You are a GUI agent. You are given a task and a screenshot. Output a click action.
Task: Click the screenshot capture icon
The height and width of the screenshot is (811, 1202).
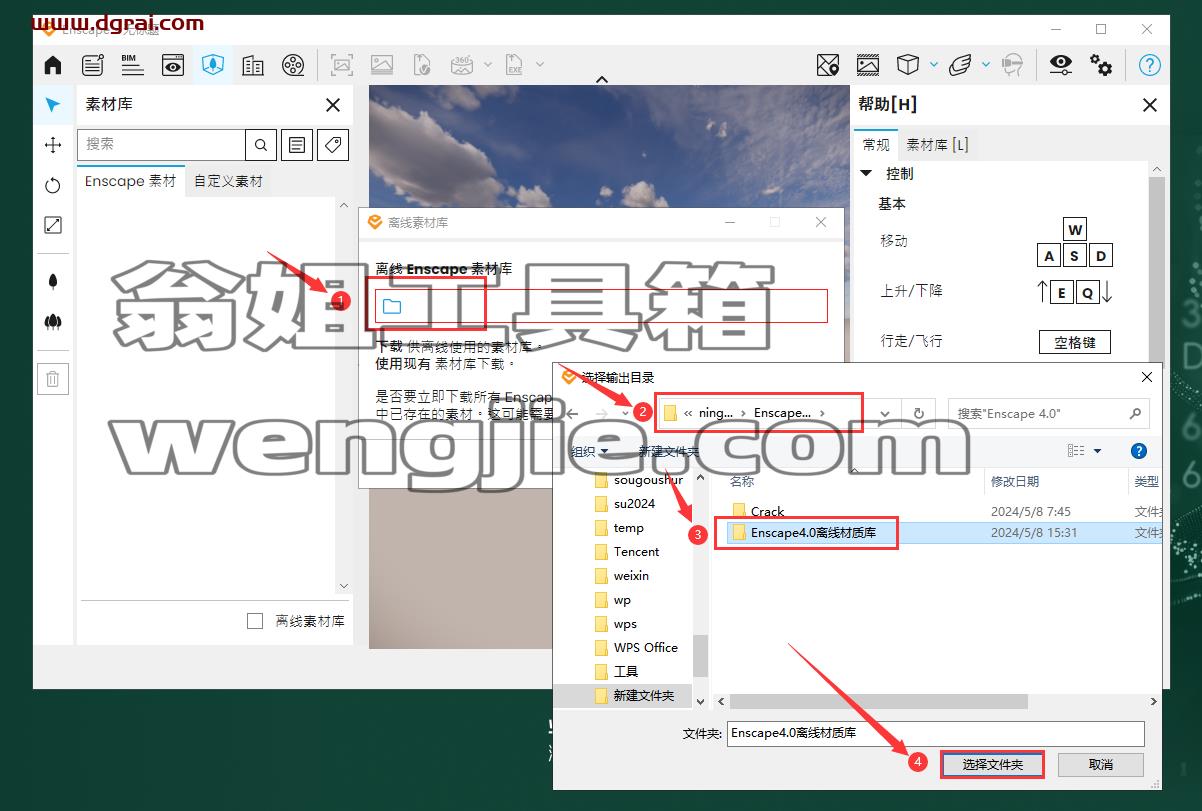(342, 66)
